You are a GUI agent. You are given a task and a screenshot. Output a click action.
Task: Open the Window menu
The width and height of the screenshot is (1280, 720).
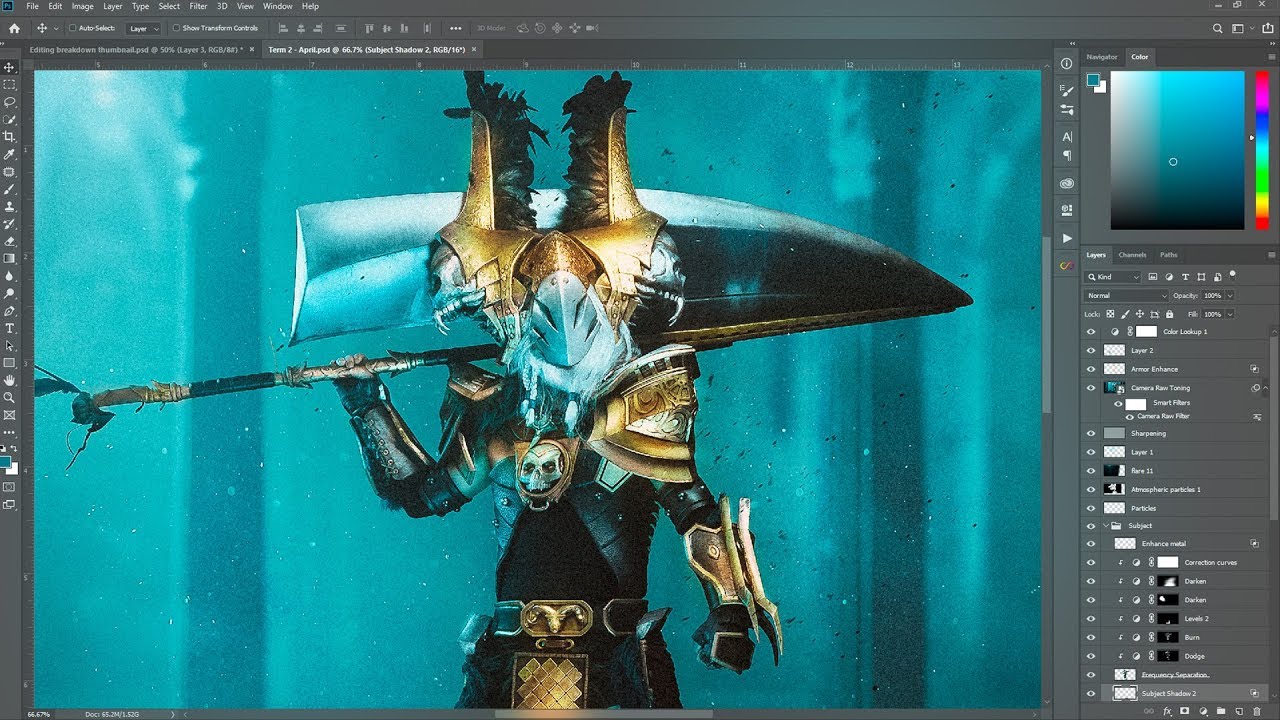[278, 6]
